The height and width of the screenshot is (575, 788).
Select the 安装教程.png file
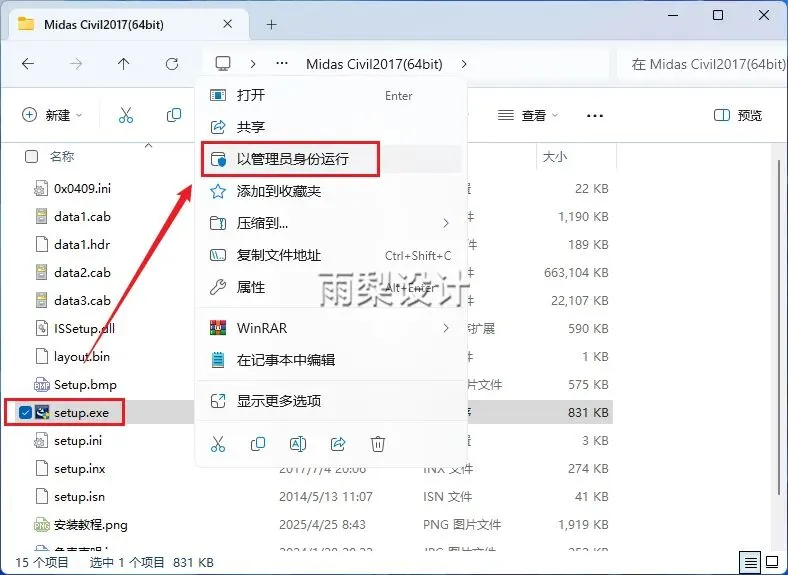pos(91,525)
